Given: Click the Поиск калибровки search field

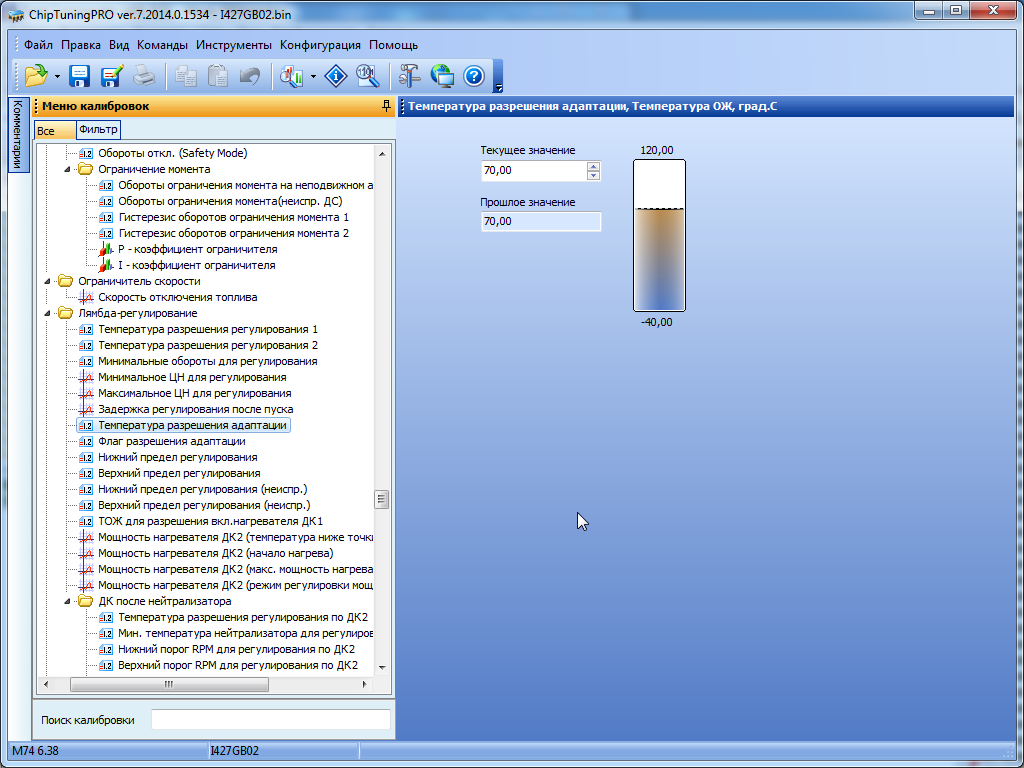Looking at the screenshot, I should point(270,719).
